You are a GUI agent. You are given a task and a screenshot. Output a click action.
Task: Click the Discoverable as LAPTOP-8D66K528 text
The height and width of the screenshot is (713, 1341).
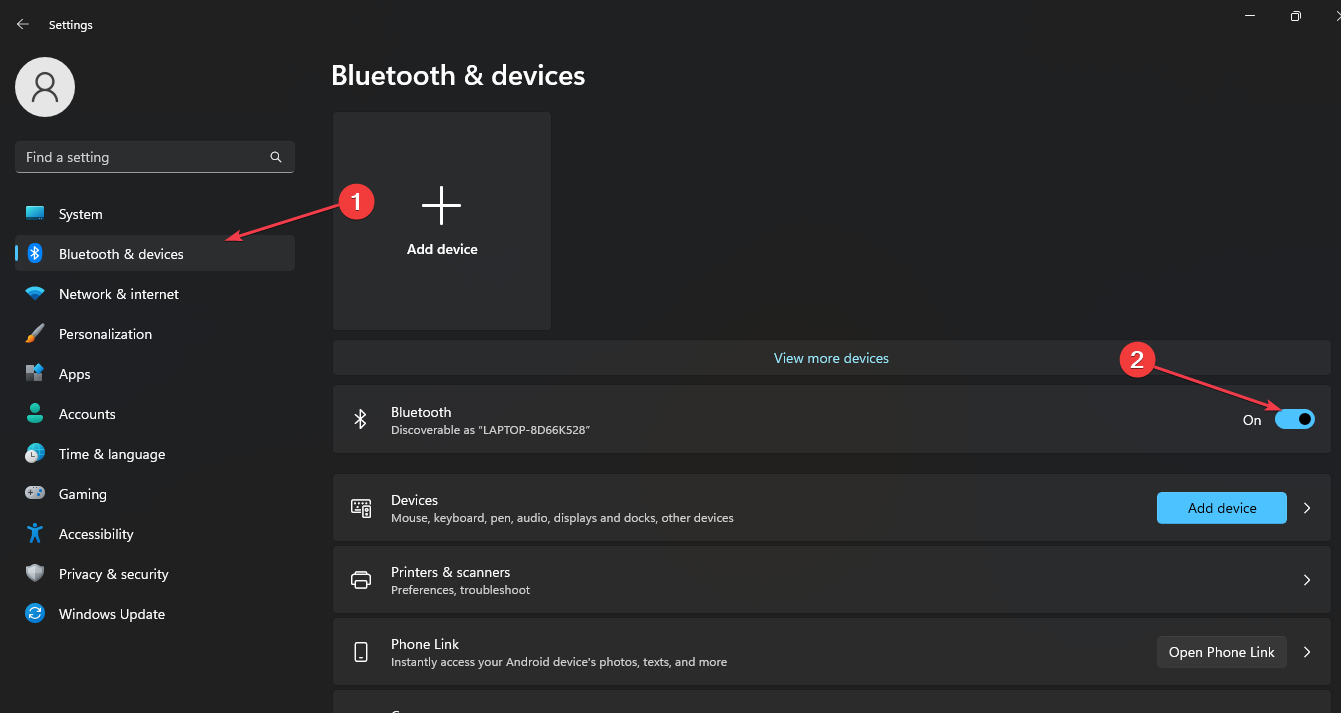pos(490,430)
